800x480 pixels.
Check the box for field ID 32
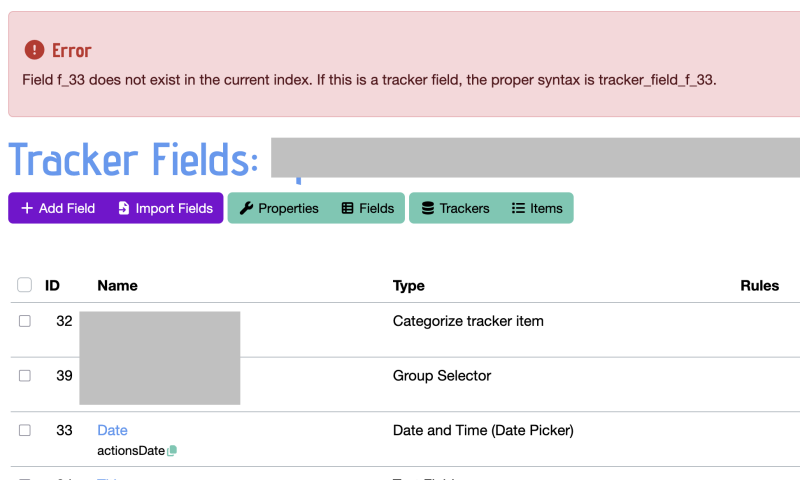(x=24, y=321)
